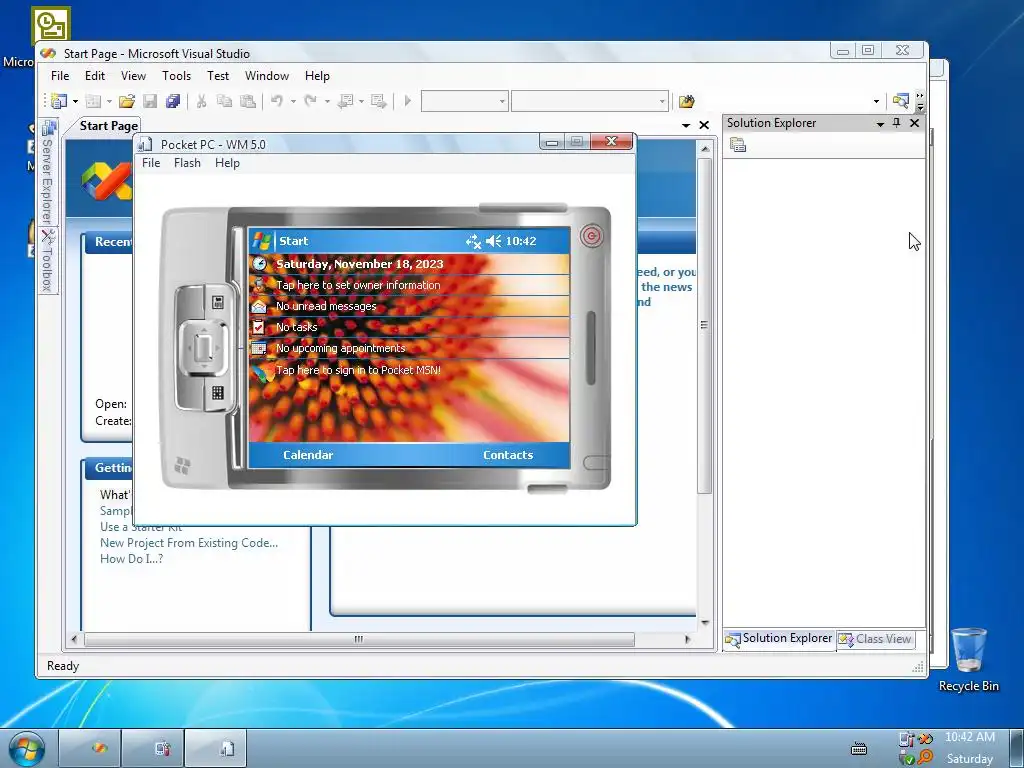Click the Solution Explorer Properties icon
This screenshot has width=1024, height=768.
point(738,145)
